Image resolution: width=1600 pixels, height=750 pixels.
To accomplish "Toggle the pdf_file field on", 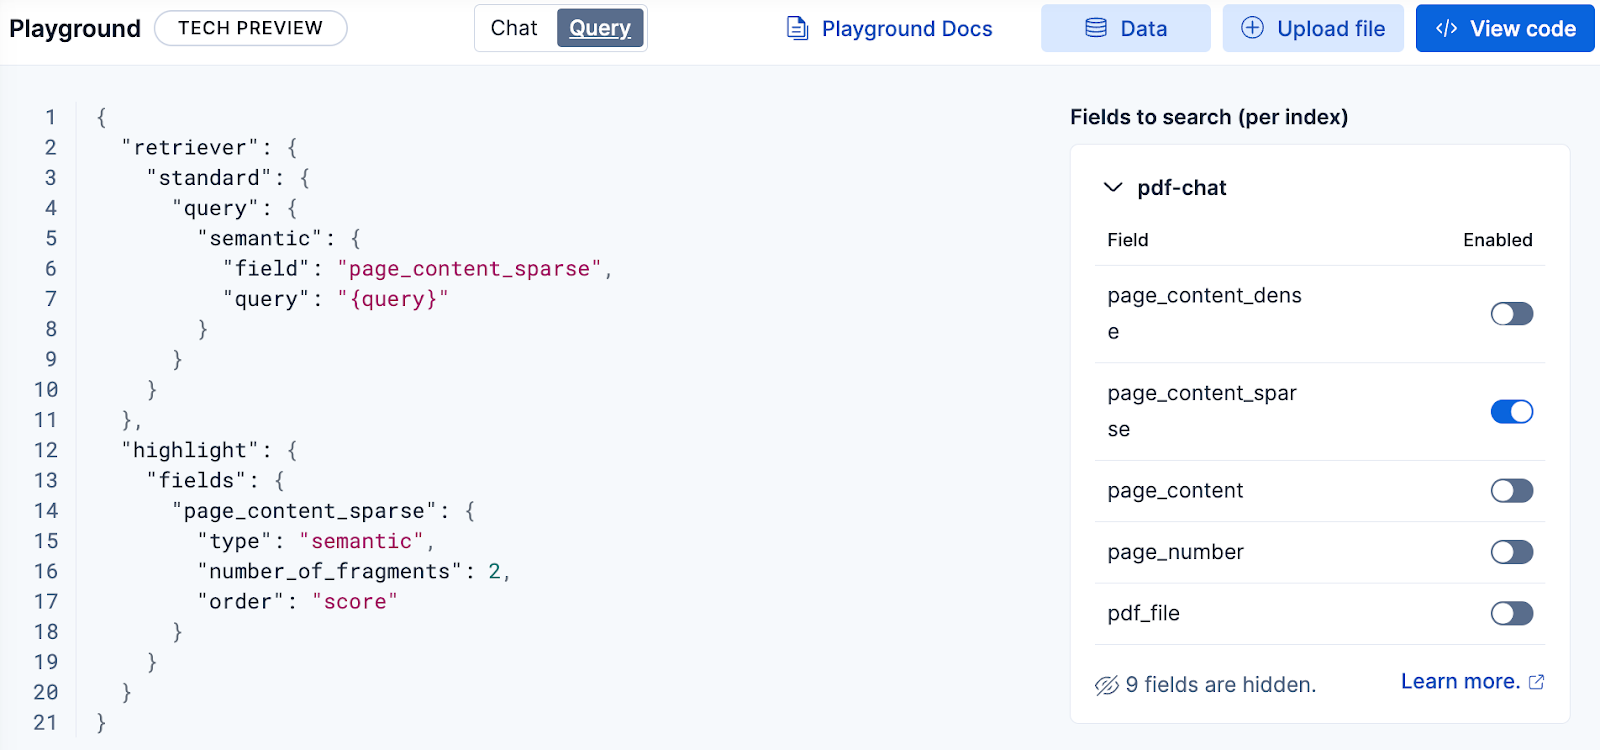I will coord(1511,613).
